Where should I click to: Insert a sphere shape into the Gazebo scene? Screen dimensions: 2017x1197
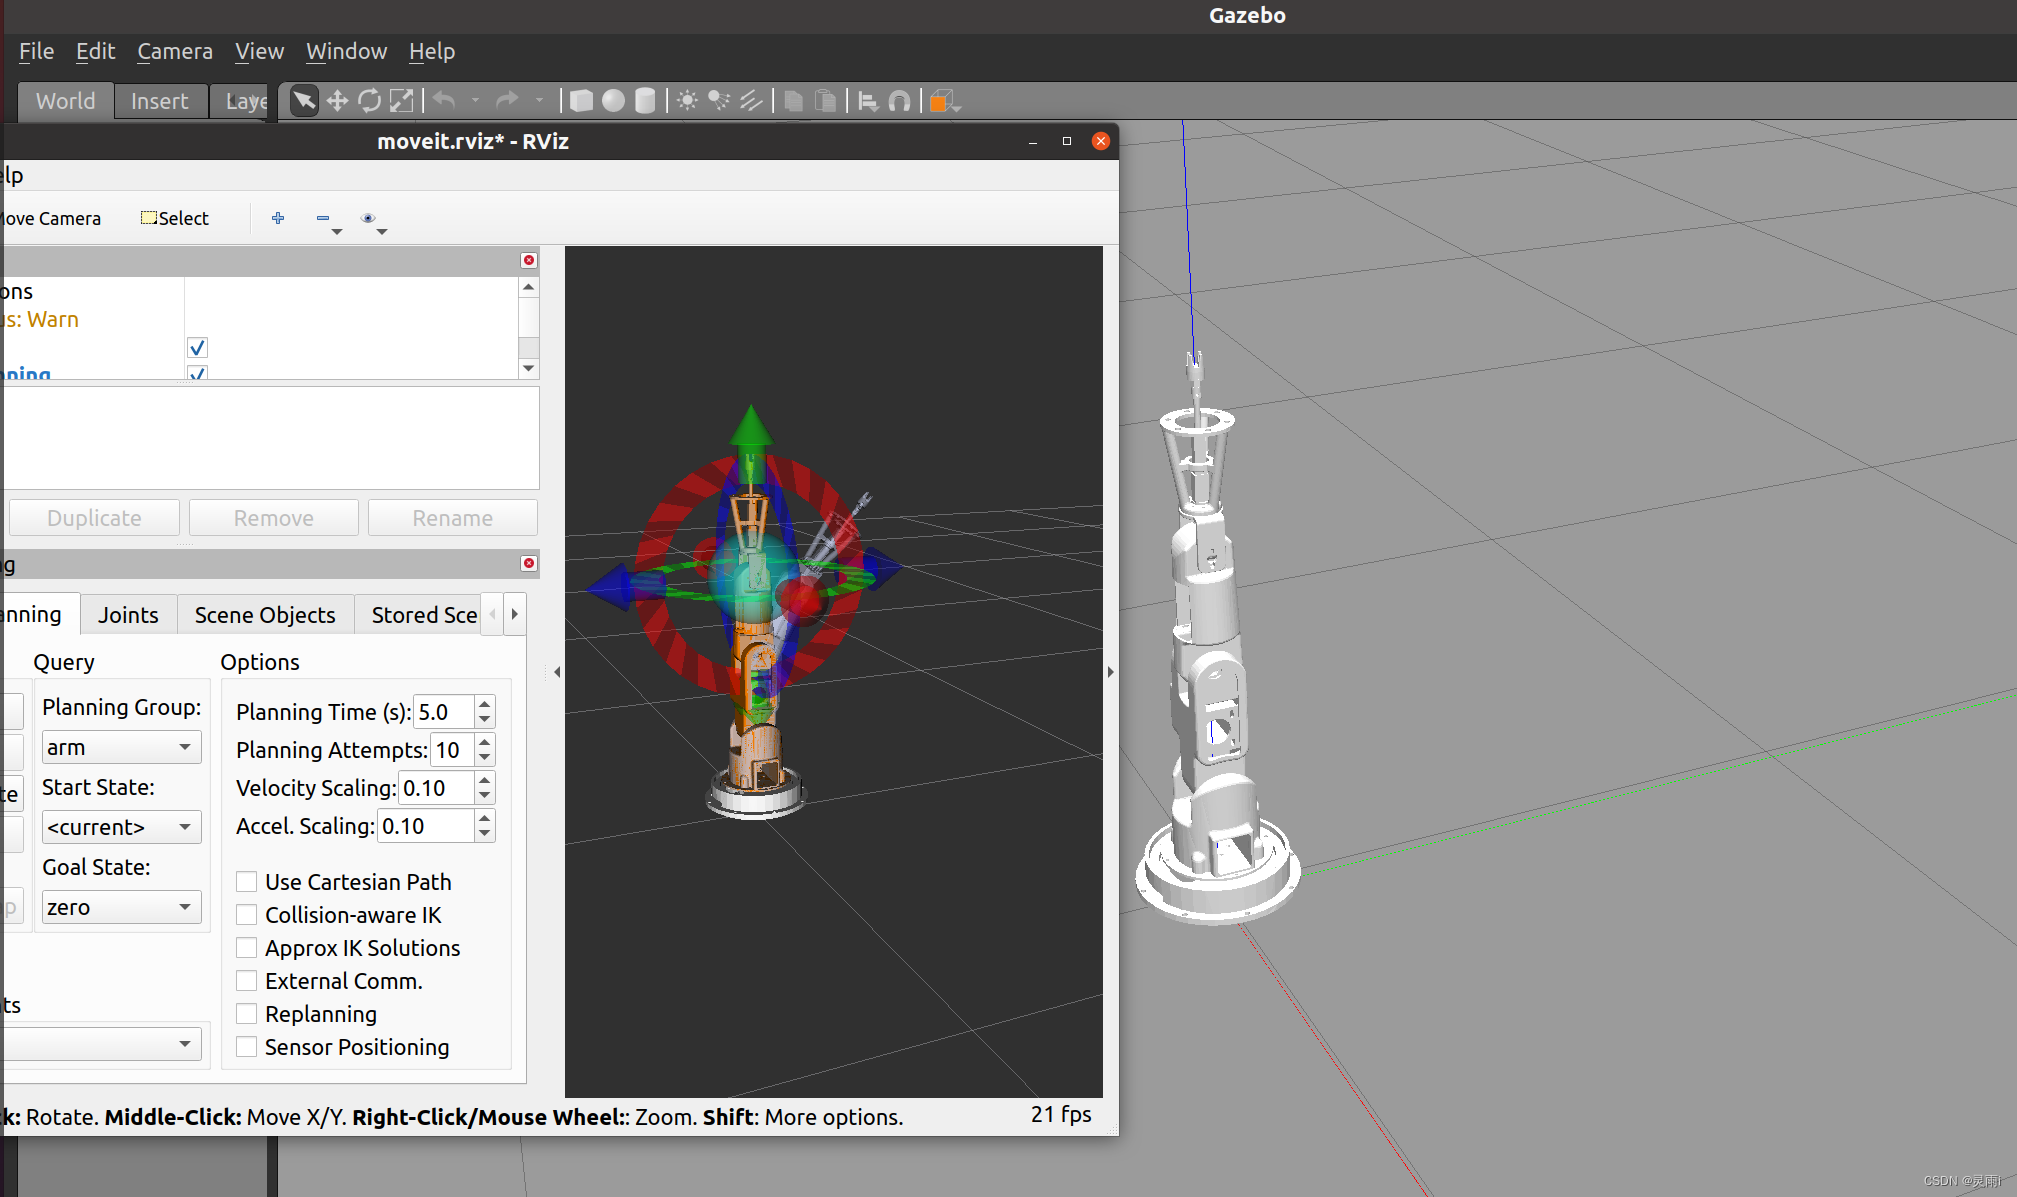(x=612, y=101)
